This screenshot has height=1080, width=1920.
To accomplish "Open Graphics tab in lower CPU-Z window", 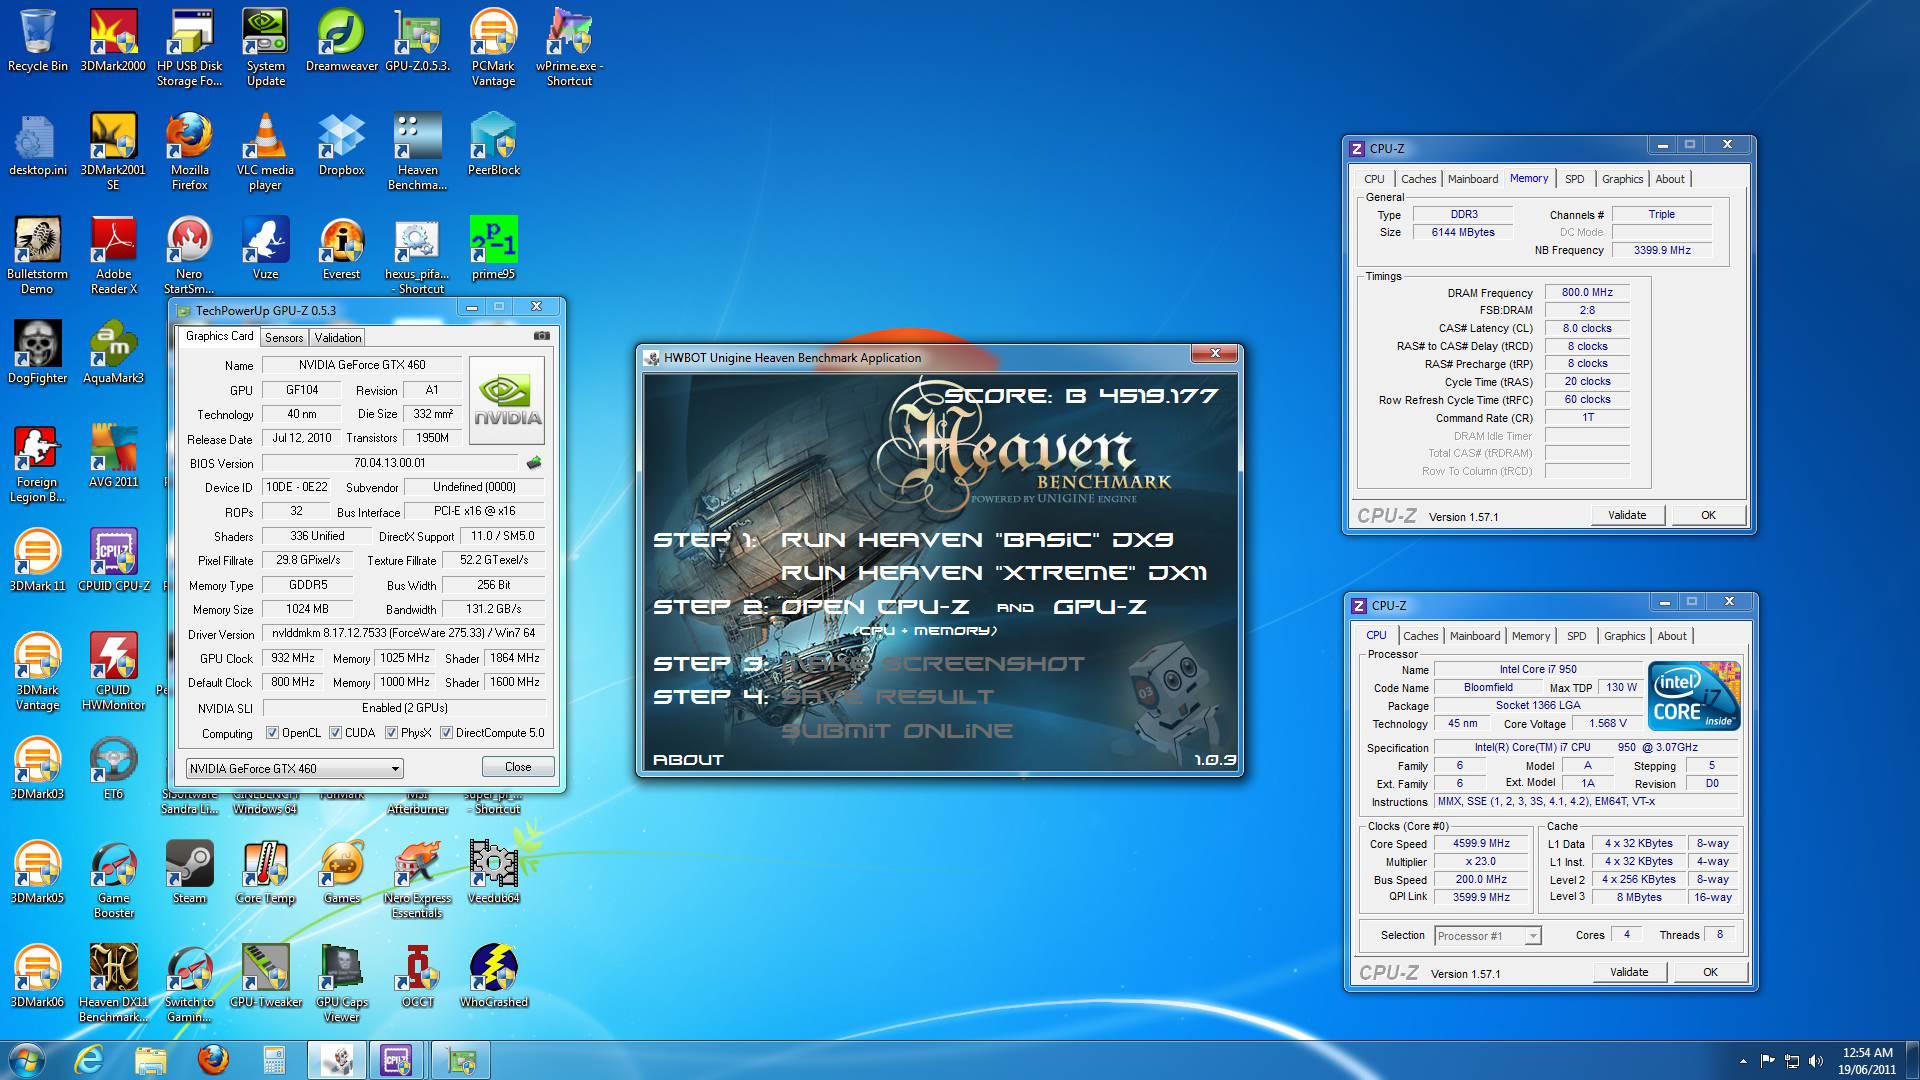I will tap(1624, 636).
